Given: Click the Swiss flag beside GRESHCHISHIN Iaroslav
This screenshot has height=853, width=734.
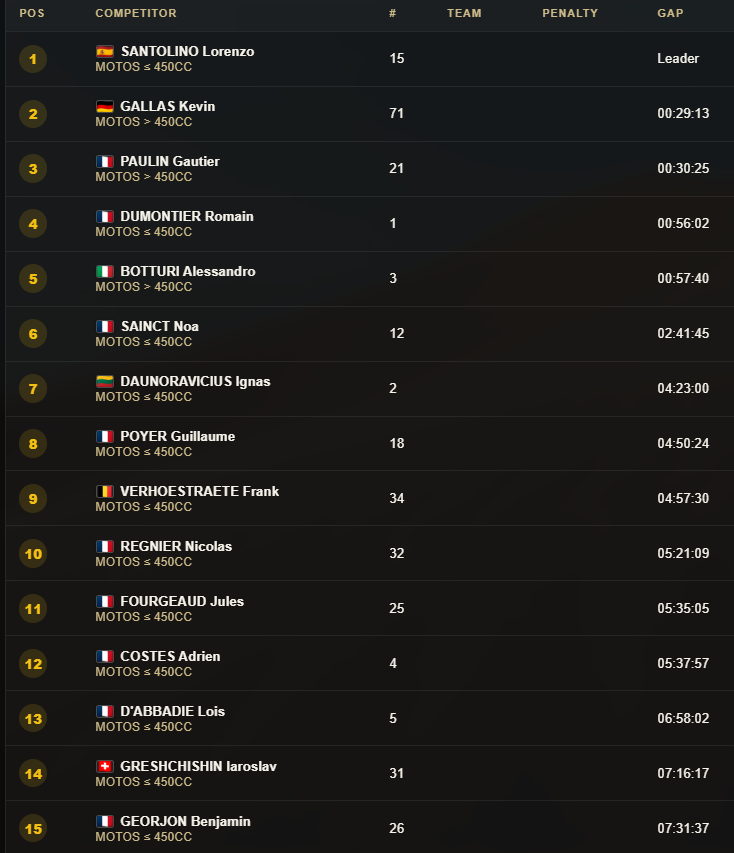Looking at the screenshot, I should 104,766.
